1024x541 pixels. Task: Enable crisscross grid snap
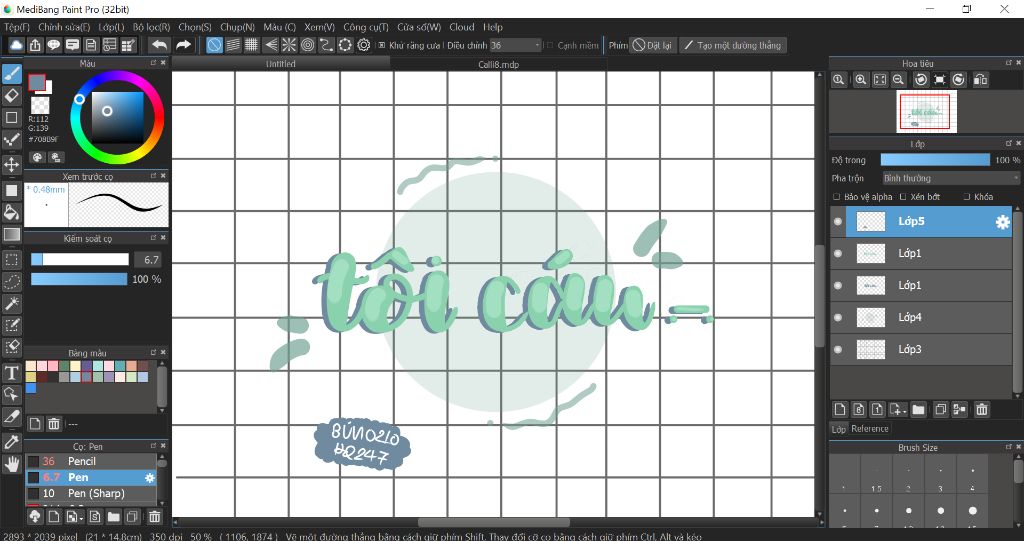(251, 45)
